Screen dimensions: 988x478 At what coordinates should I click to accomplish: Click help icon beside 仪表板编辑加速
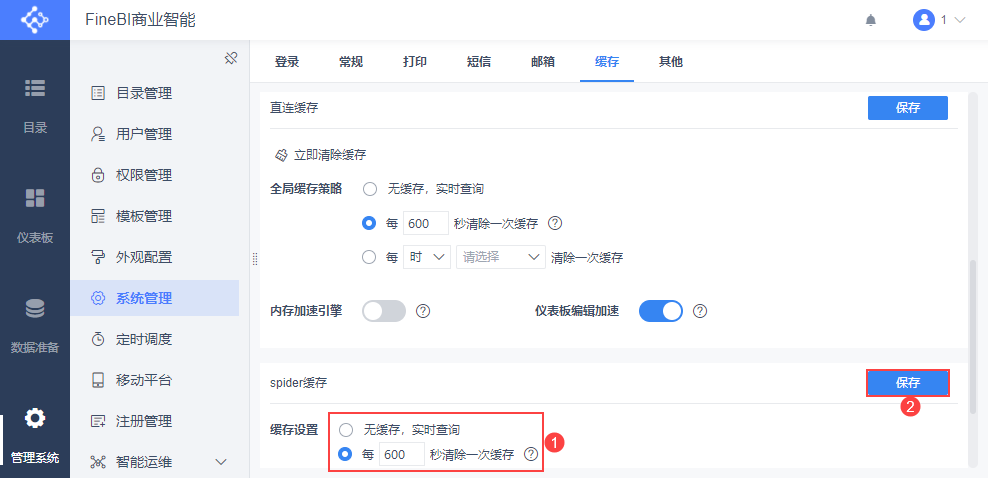700,311
